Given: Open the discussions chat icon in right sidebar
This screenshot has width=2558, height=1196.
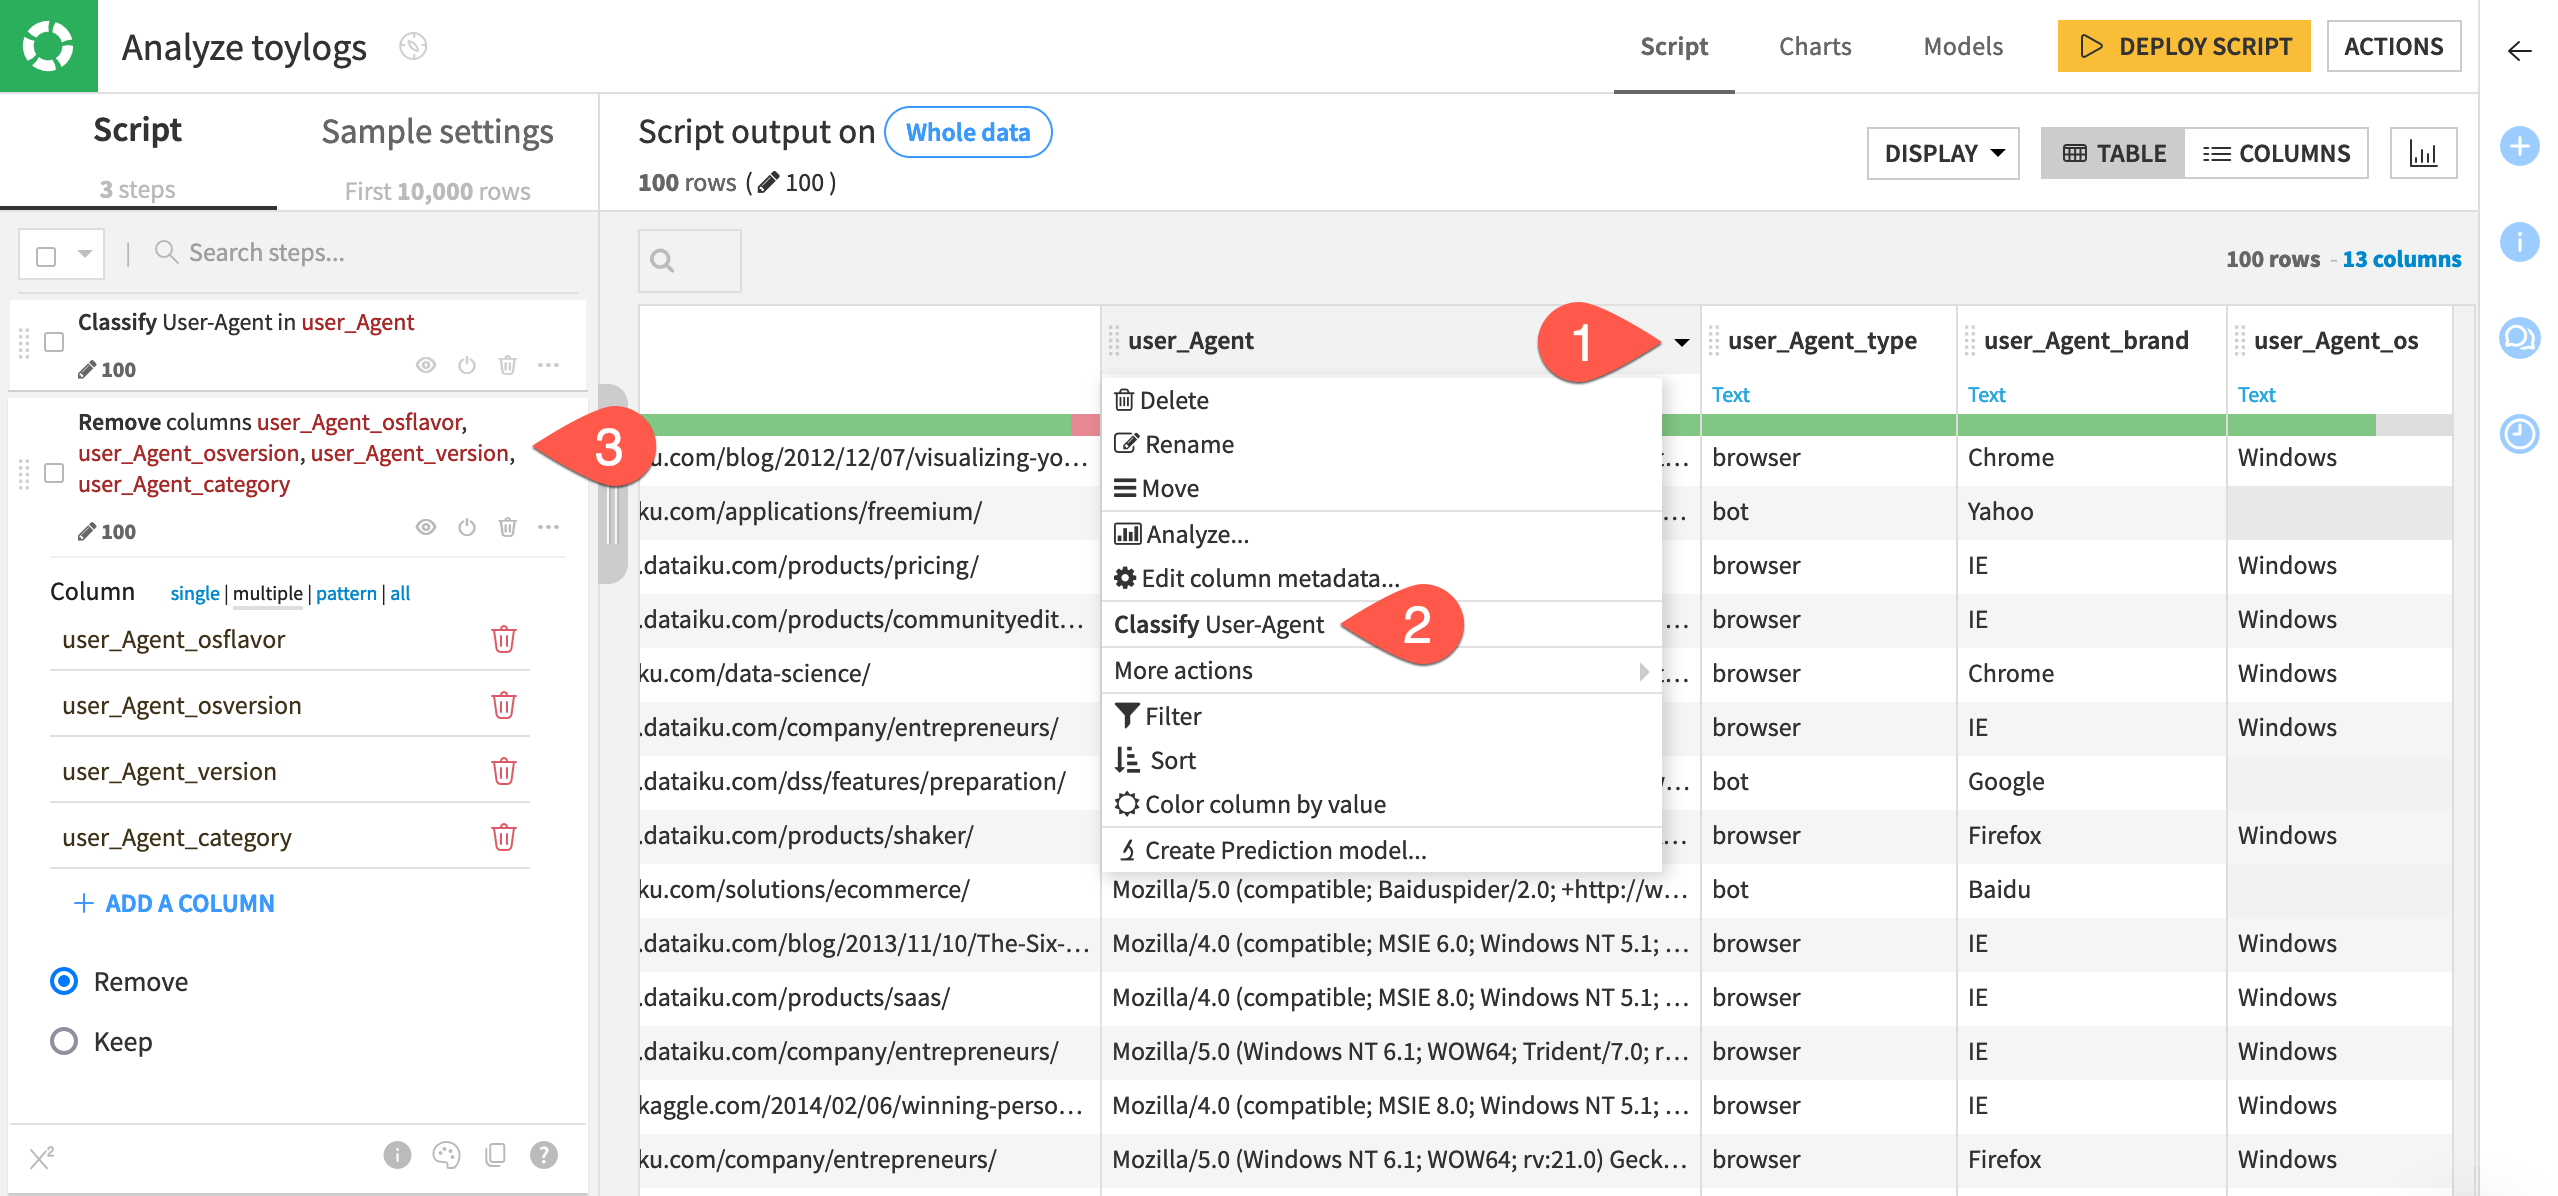Looking at the screenshot, I should [x=2519, y=337].
